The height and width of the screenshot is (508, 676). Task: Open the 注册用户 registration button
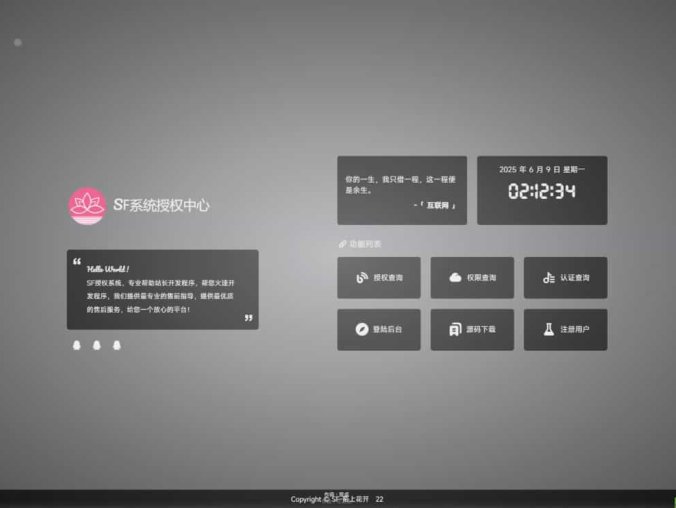[565, 330]
